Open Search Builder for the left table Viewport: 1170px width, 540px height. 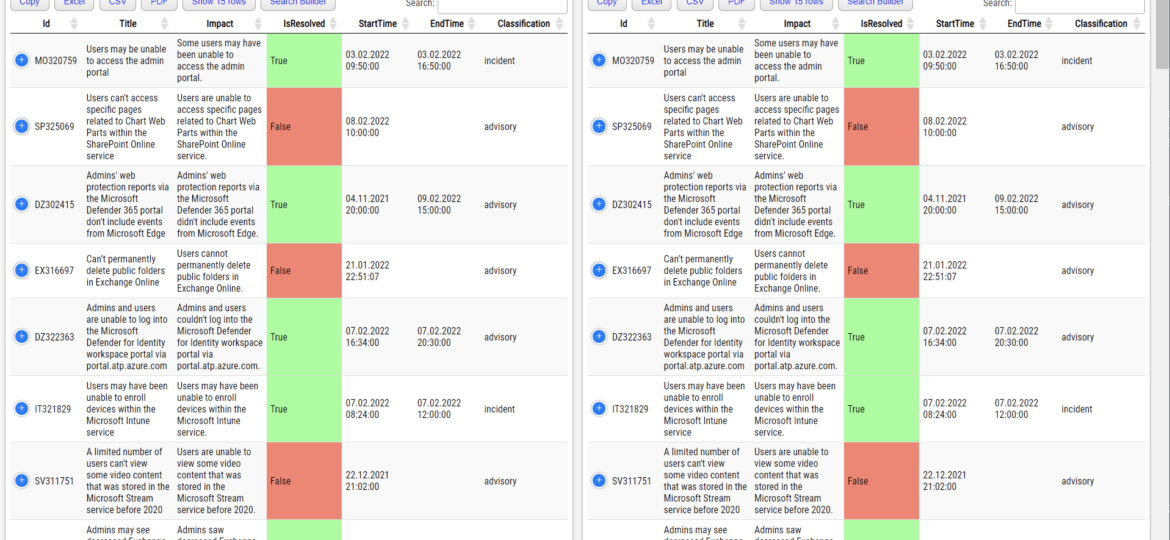point(298,4)
